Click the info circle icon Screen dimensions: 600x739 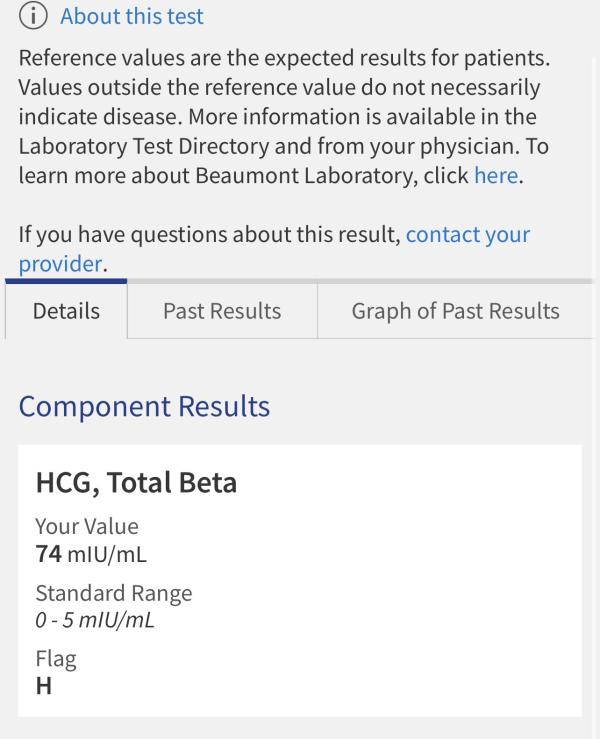click(33, 16)
